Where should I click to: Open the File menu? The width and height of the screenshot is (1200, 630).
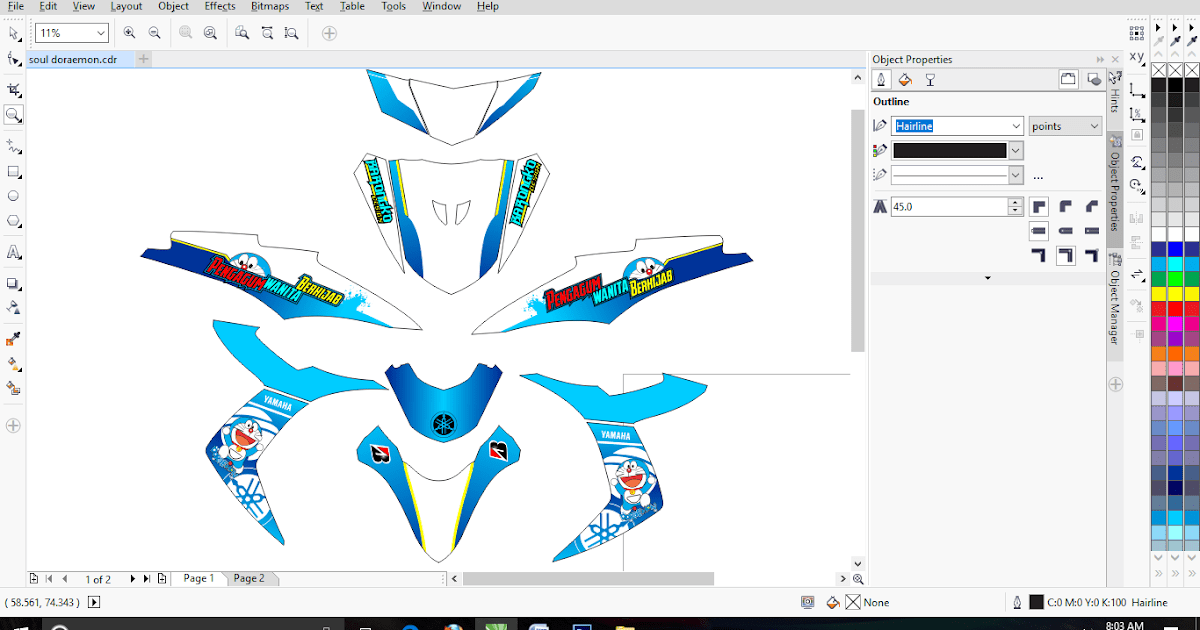point(16,6)
